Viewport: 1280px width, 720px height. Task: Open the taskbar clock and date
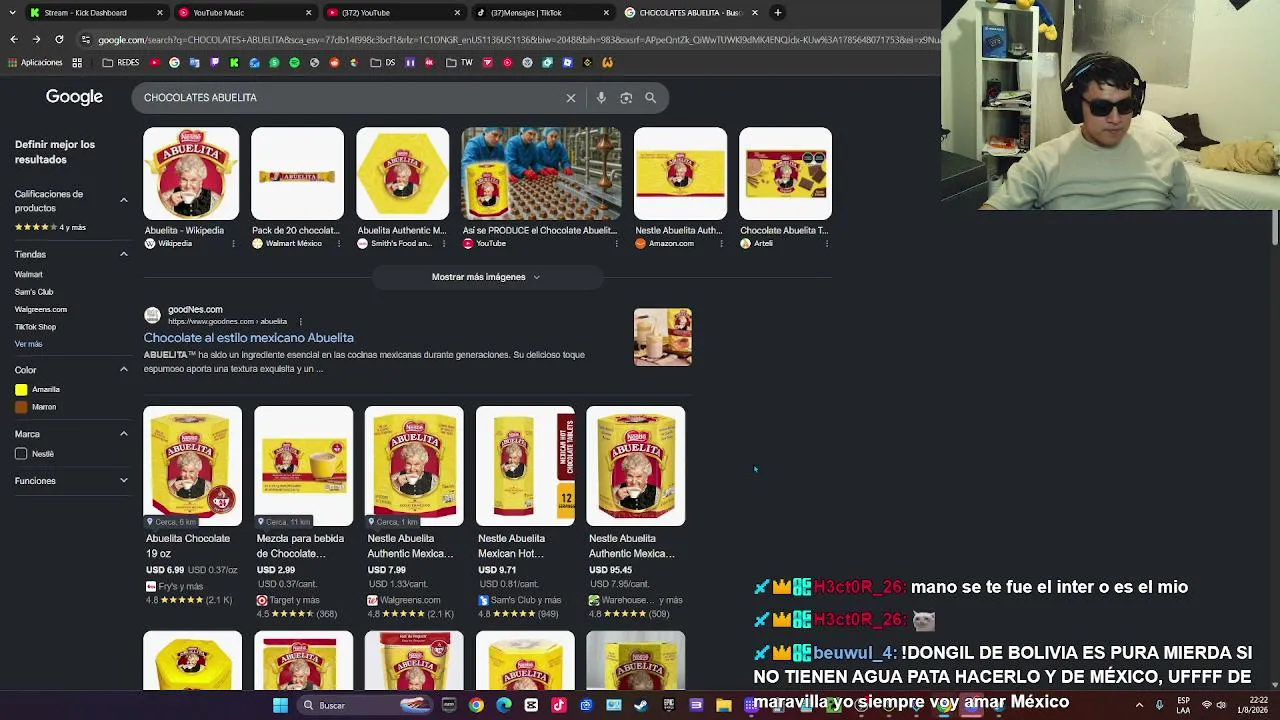(x=1252, y=705)
